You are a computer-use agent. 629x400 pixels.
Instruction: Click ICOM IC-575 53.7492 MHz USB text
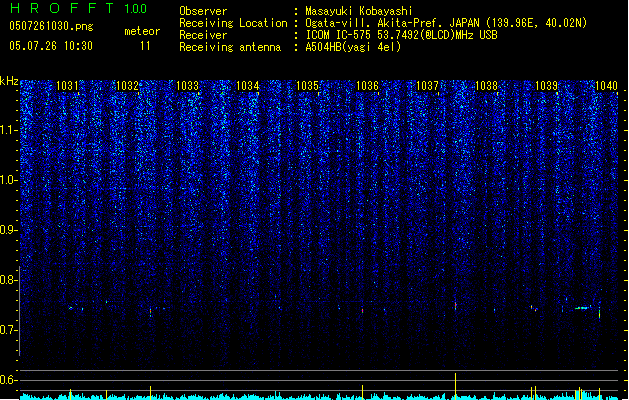coord(402,35)
